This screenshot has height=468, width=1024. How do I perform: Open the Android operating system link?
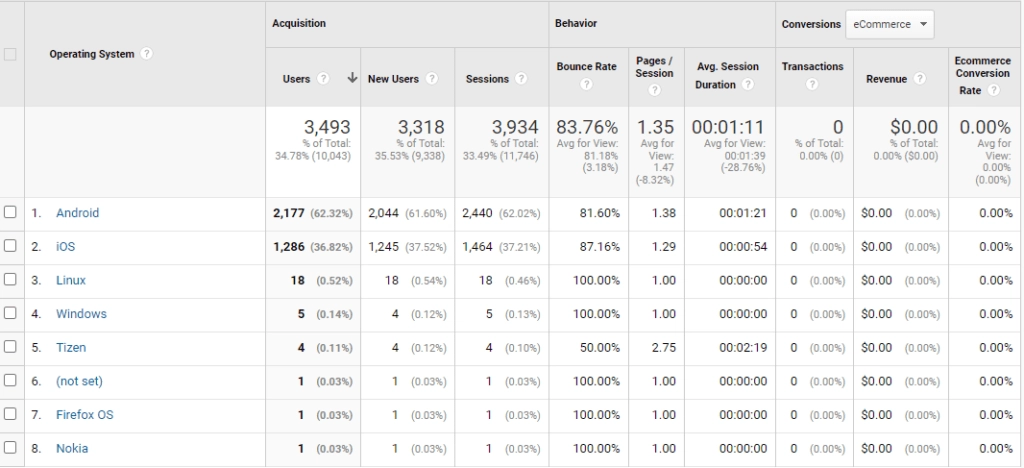tap(77, 213)
